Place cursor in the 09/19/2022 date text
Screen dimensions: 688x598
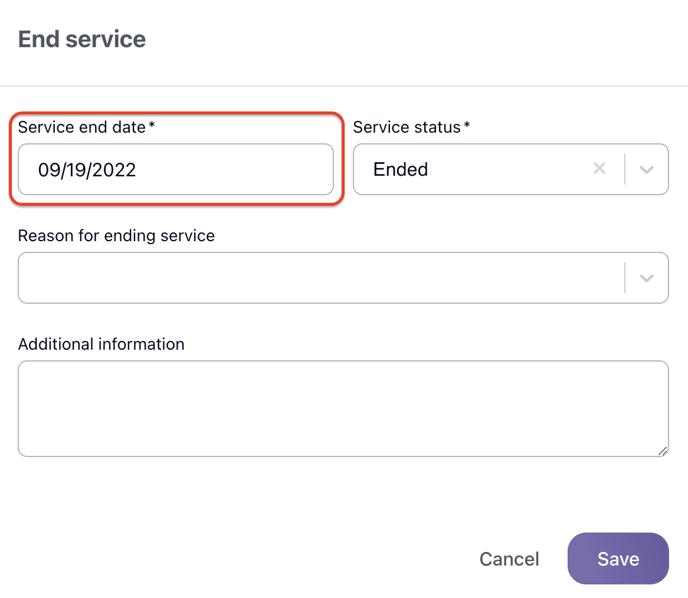point(87,170)
